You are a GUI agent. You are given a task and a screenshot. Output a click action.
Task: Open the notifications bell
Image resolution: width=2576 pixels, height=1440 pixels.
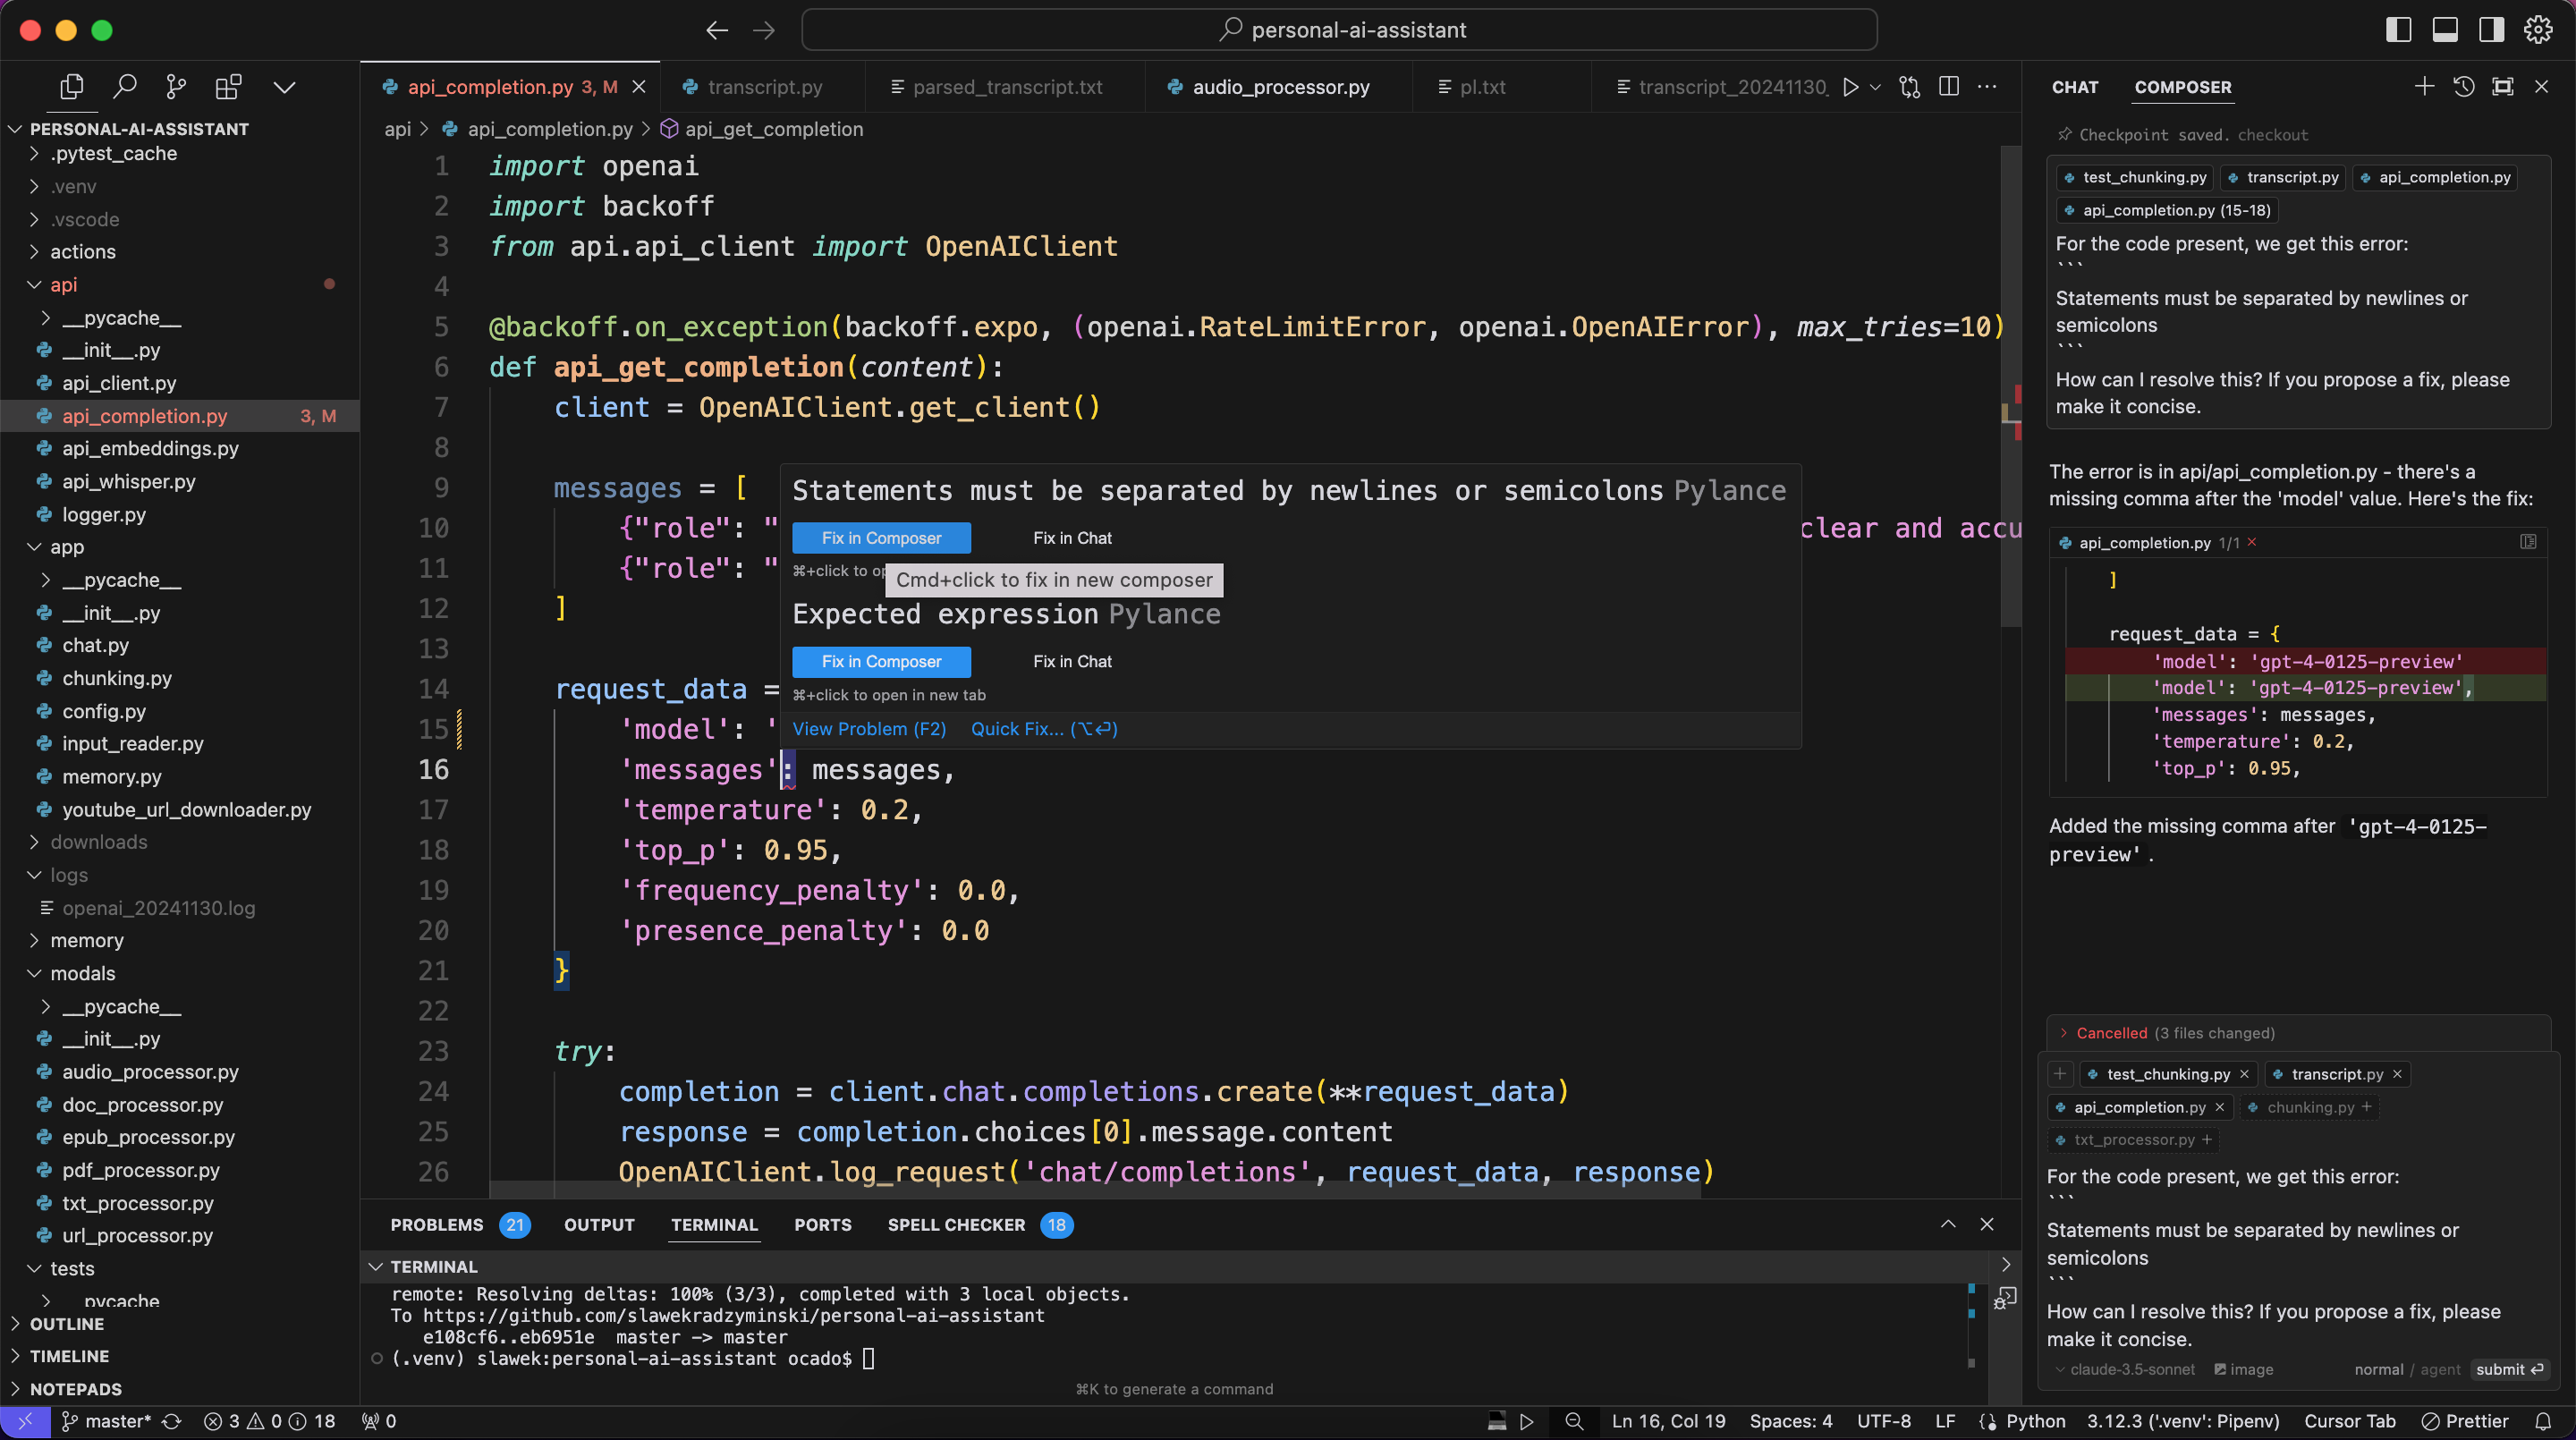coord(2543,1421)
